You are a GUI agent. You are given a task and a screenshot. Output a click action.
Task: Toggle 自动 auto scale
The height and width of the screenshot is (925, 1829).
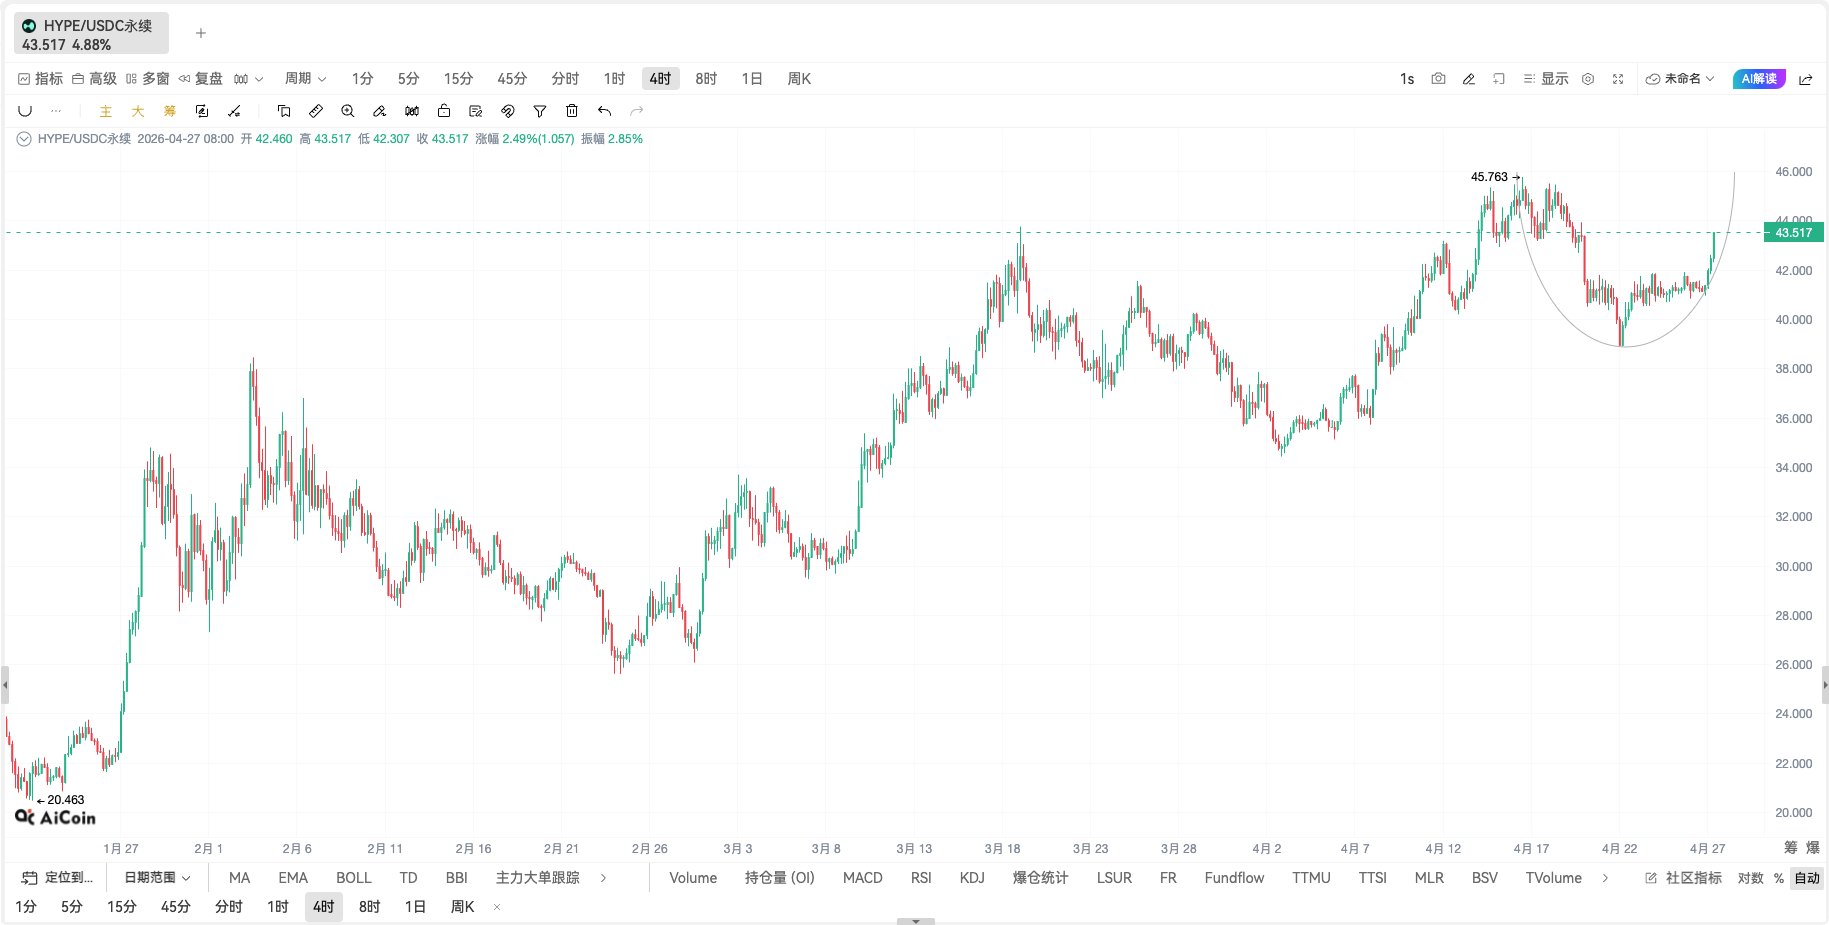[1807, 878]
